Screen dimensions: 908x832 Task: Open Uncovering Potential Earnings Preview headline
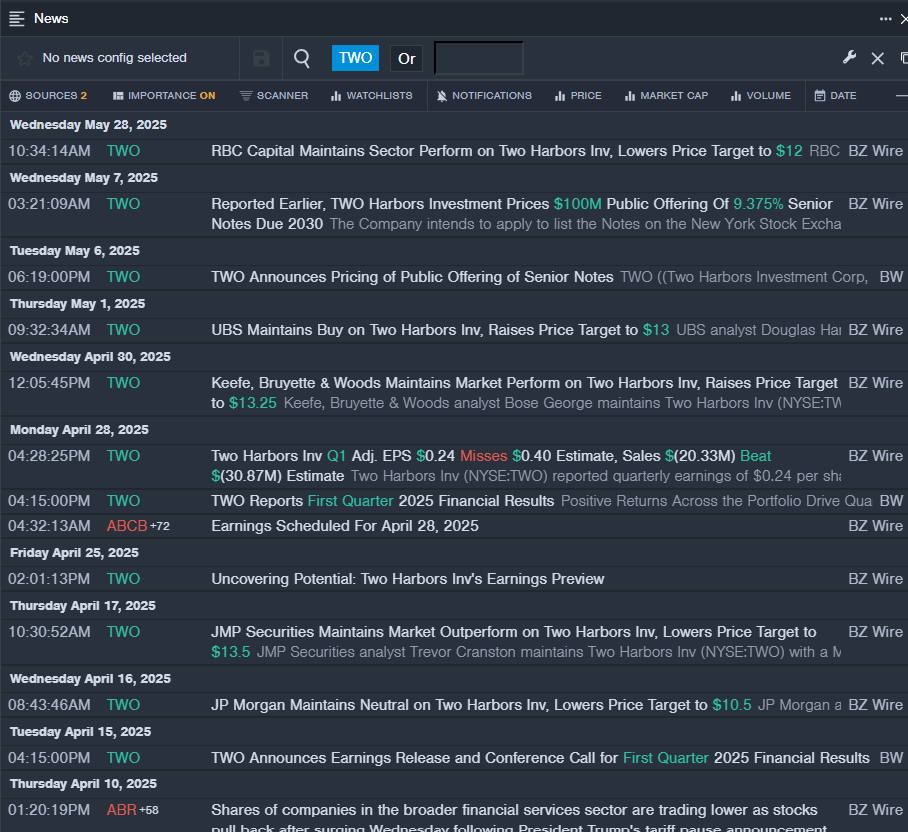coord(408,579)
